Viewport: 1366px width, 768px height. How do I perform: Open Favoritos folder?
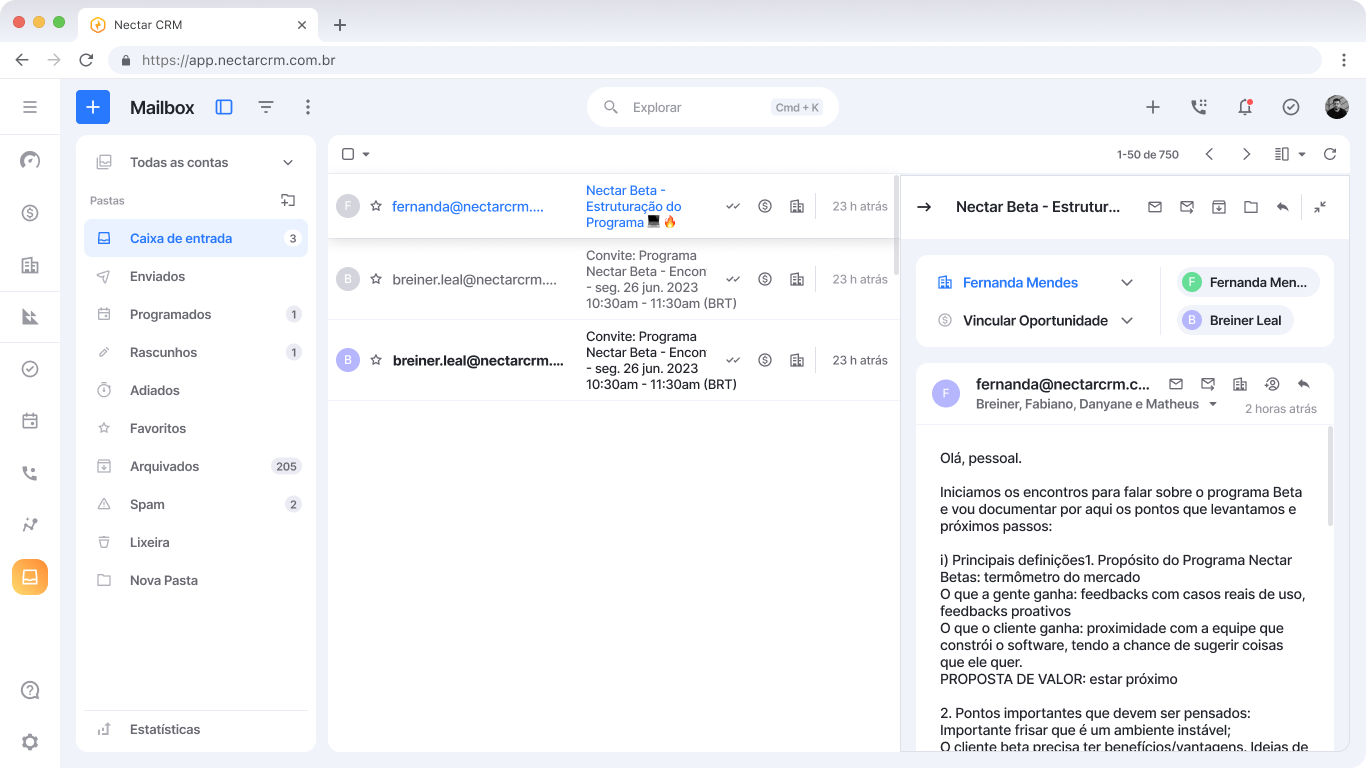[x=196, y=428]
